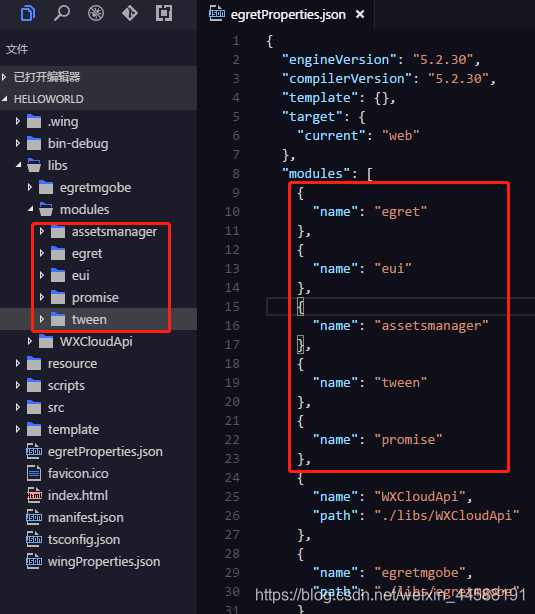Expand the eui folder arrow

tap(42, 275)
